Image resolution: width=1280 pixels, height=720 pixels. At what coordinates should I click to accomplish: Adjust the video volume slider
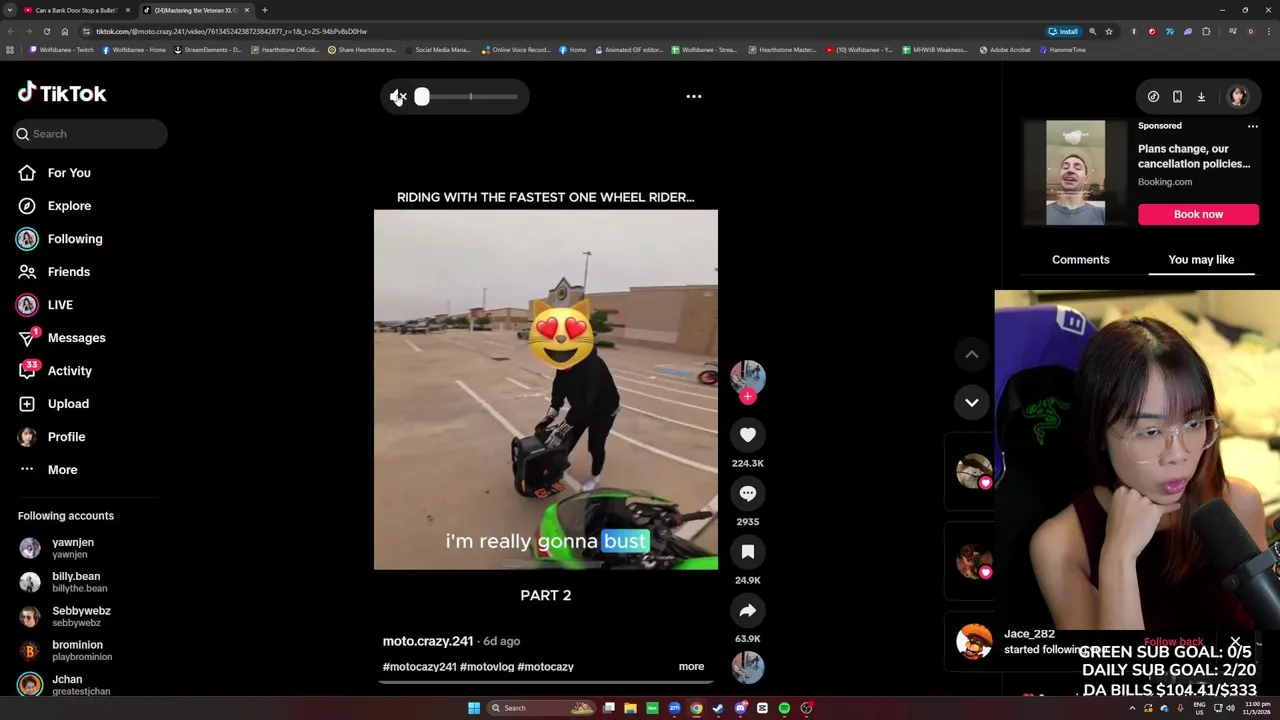(469, 96)
